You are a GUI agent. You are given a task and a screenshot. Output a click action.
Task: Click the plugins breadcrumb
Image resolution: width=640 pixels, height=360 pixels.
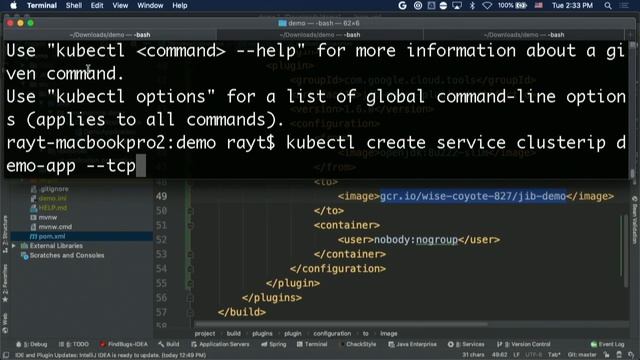pos(262,333)
